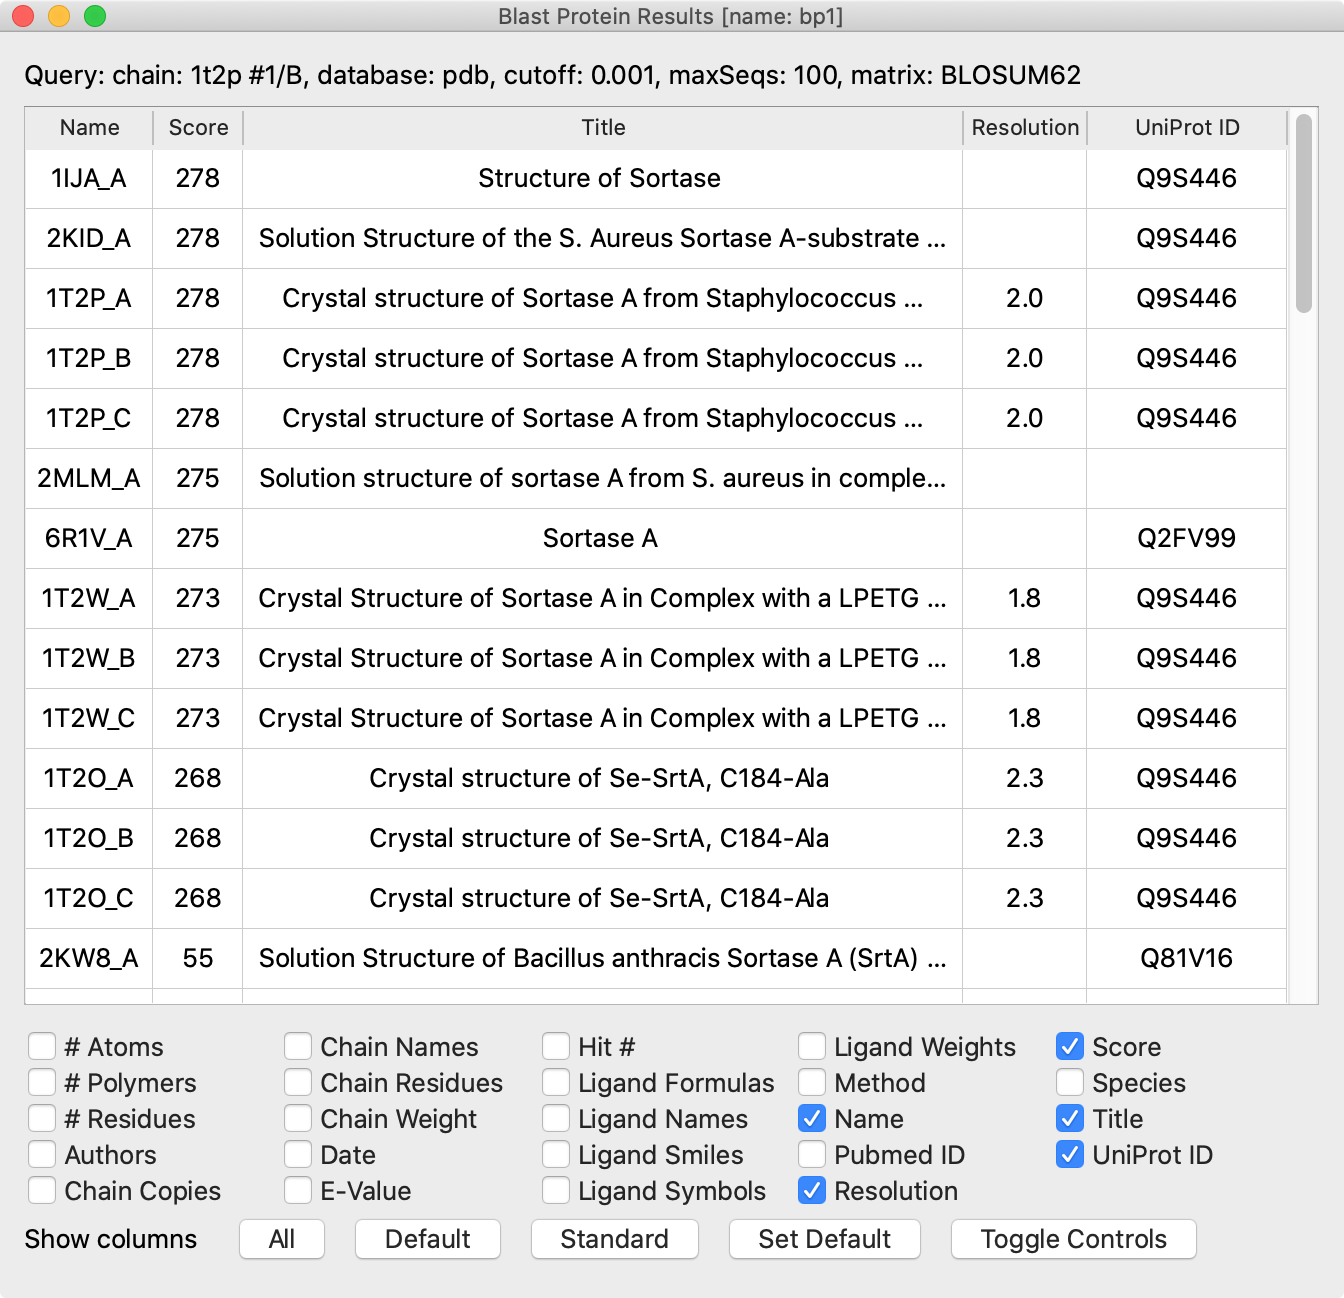1344x1298 pixels.
Task: Enable the # Atoms column checkbox
Action: (x=42, y=1047)
